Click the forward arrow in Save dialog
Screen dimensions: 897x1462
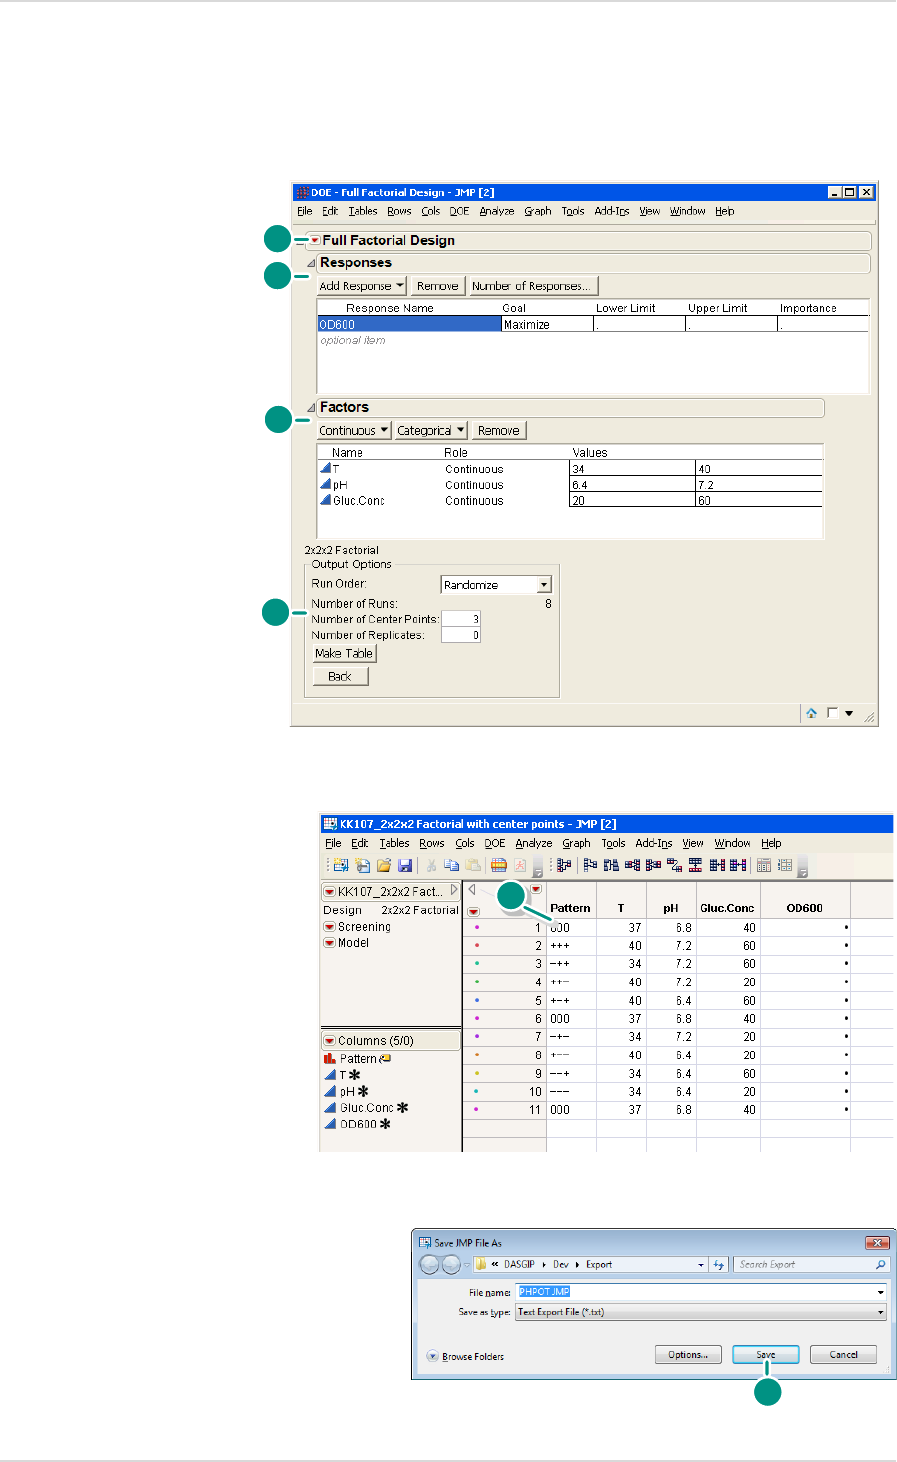[x=451, y=1264]
